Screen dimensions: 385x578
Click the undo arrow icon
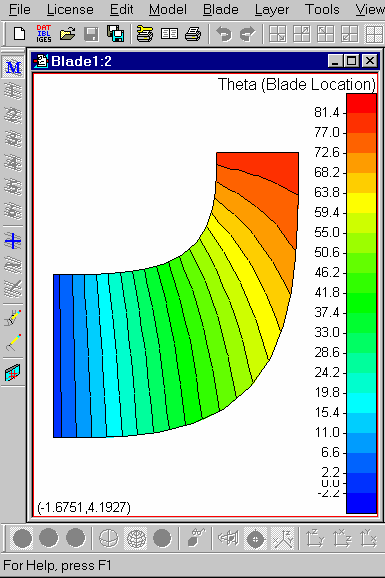[224, 34]
